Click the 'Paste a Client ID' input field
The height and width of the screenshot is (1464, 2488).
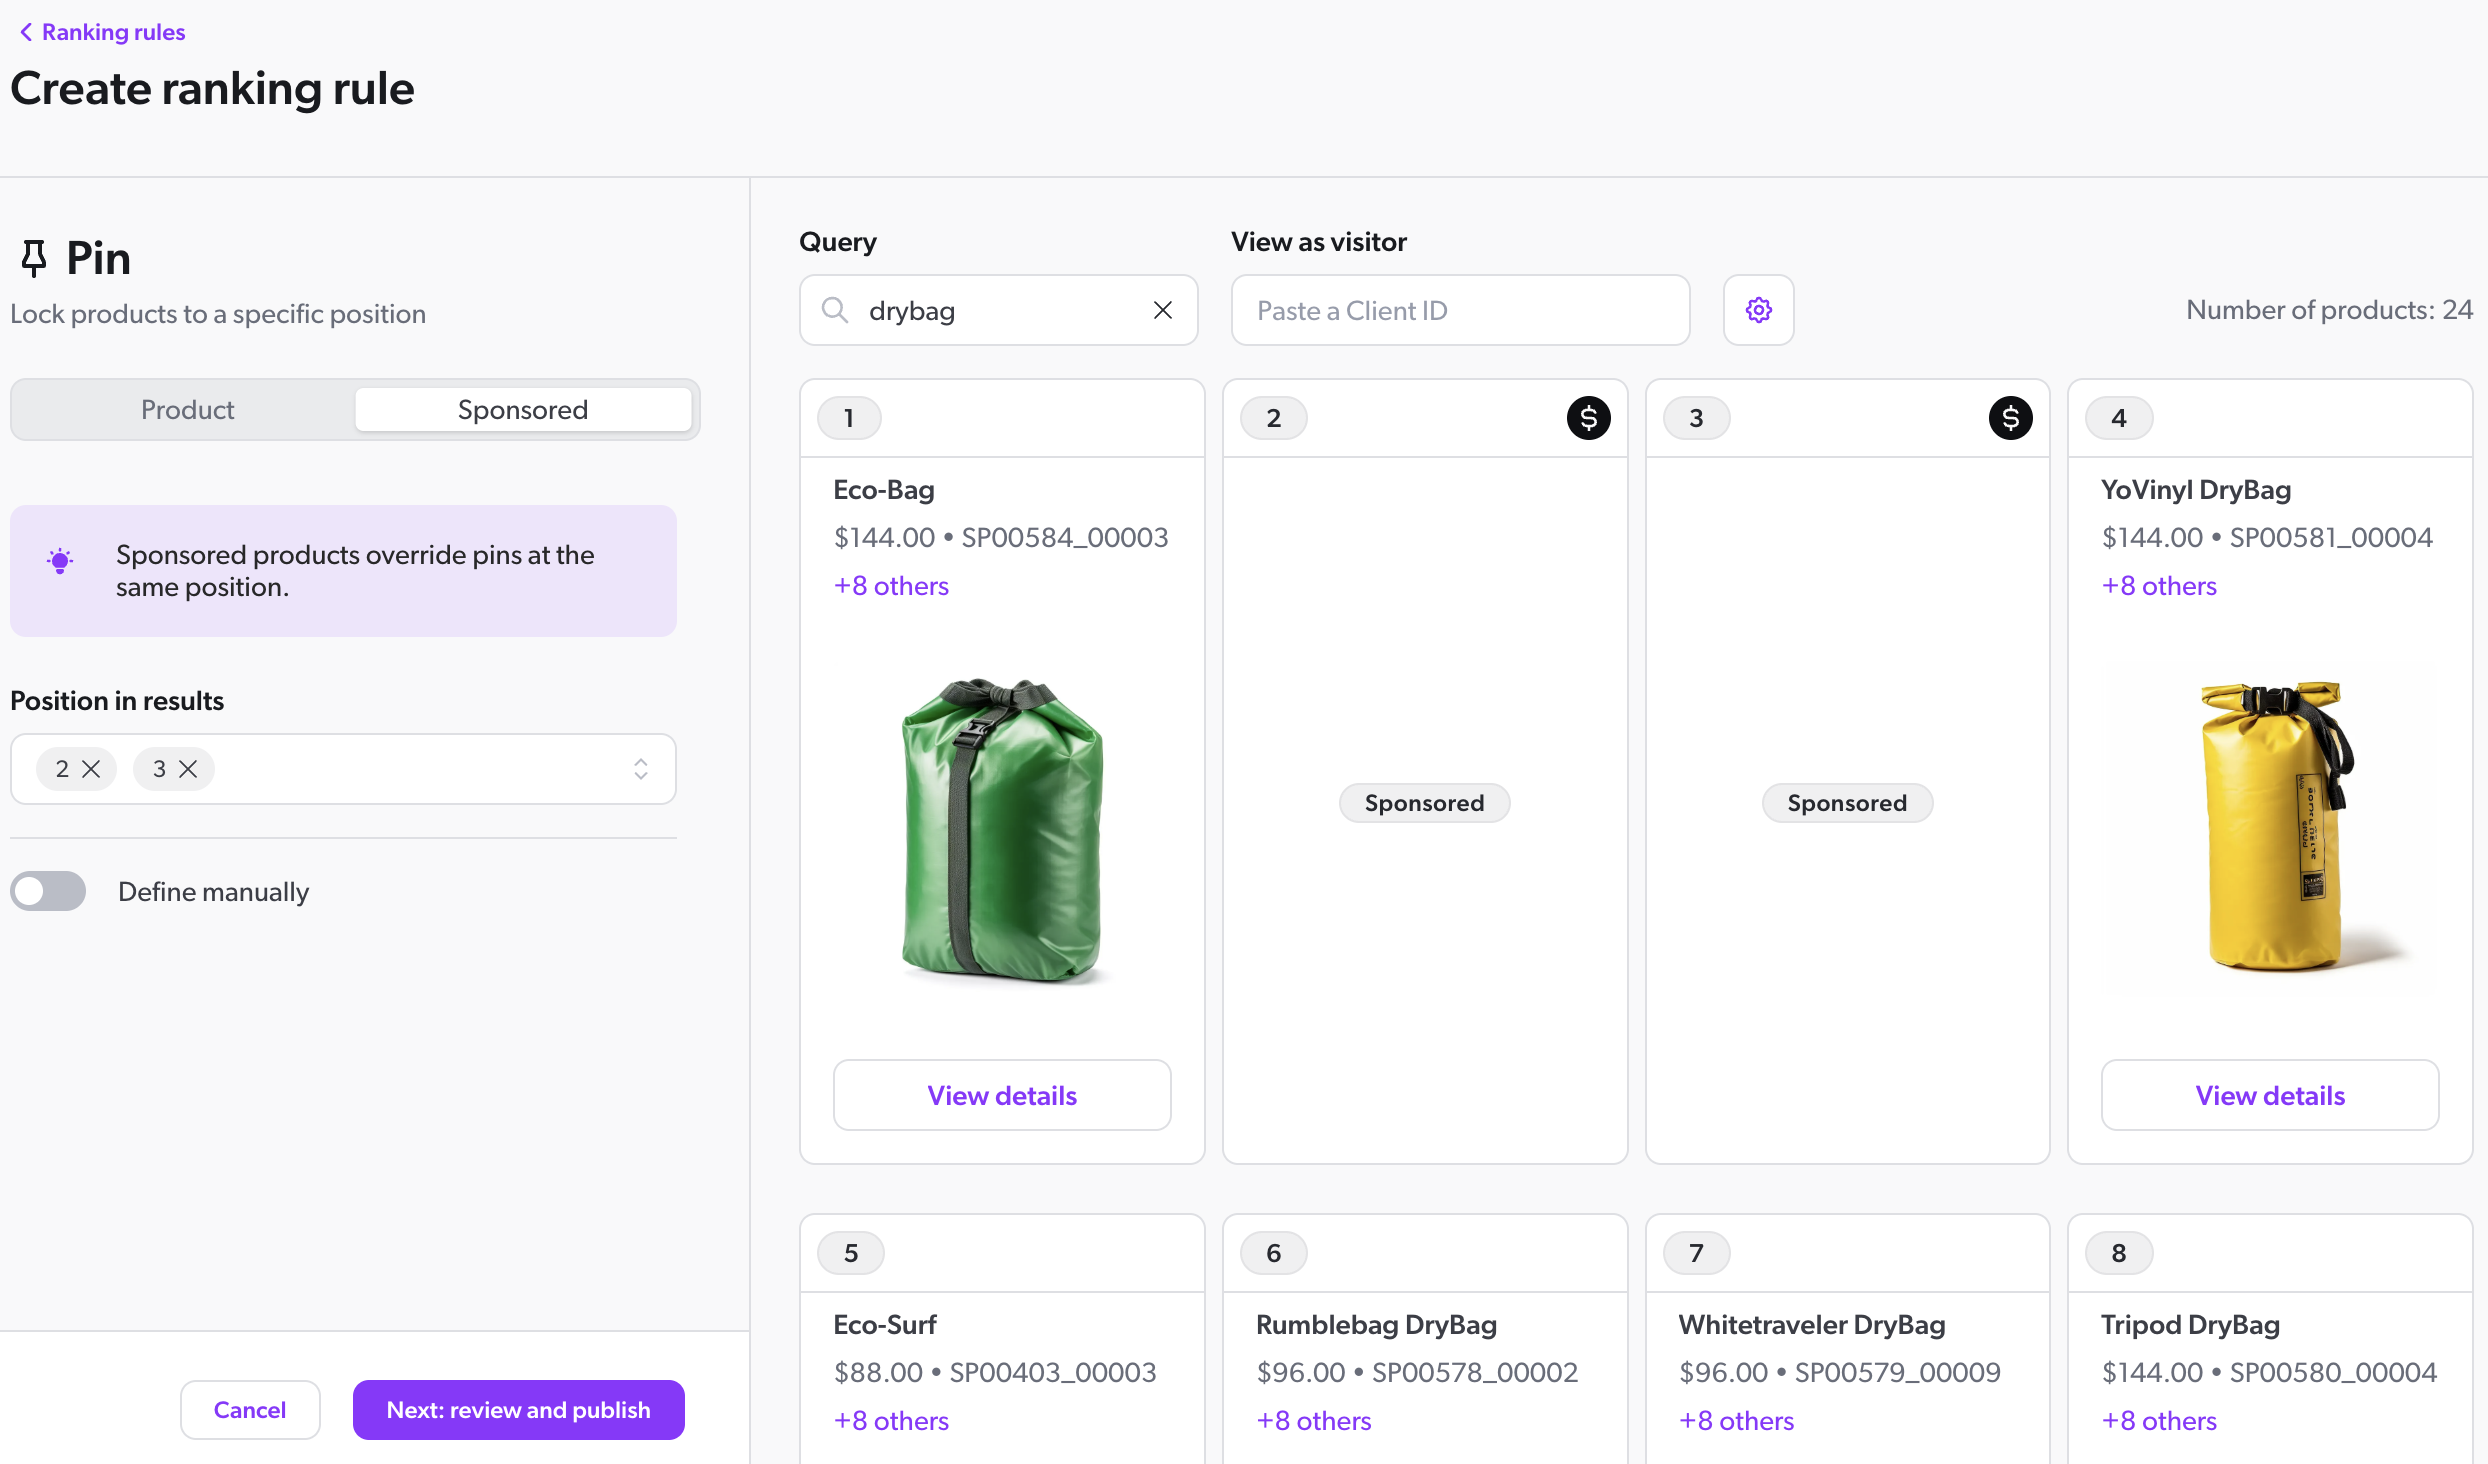click(1460, 310)
